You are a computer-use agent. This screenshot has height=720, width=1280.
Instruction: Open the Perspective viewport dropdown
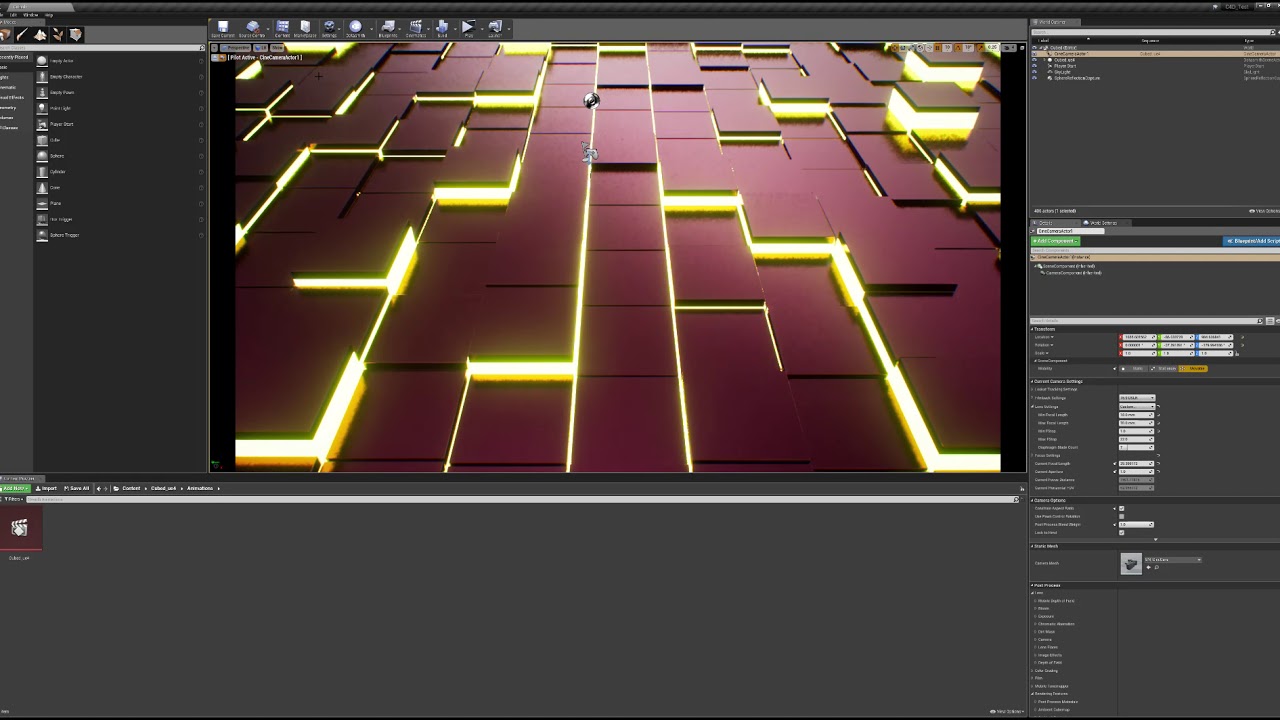tap(237, 47)
